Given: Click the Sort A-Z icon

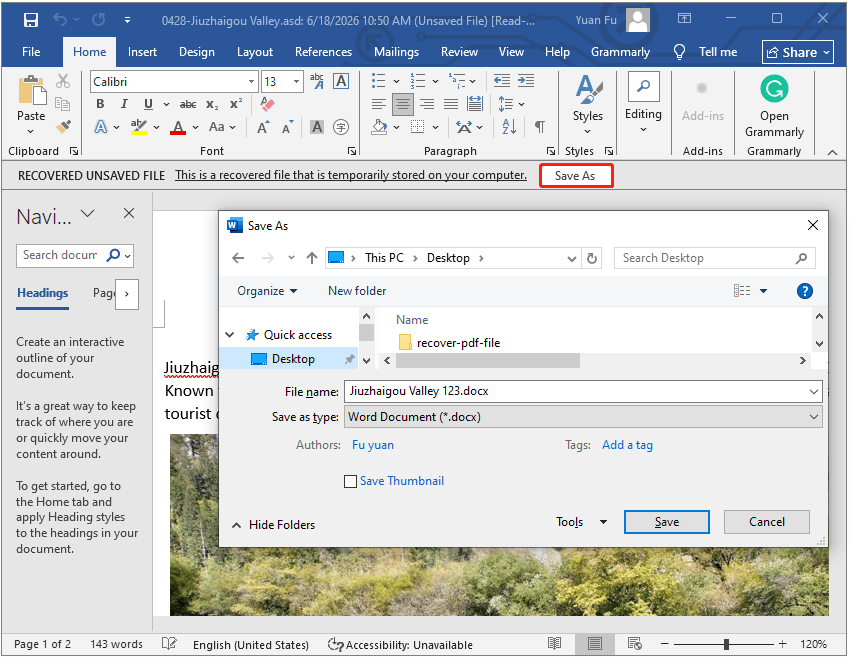Looking at the screenshot, I should tap(509, 127).
